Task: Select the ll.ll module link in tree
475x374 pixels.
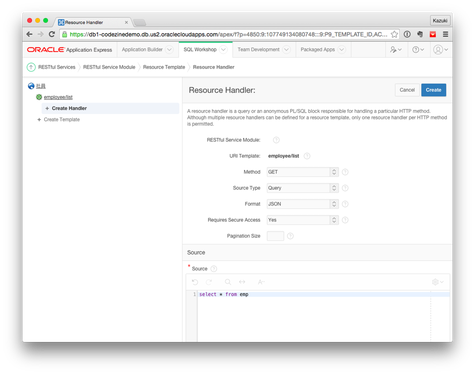Action: point(41,86)
